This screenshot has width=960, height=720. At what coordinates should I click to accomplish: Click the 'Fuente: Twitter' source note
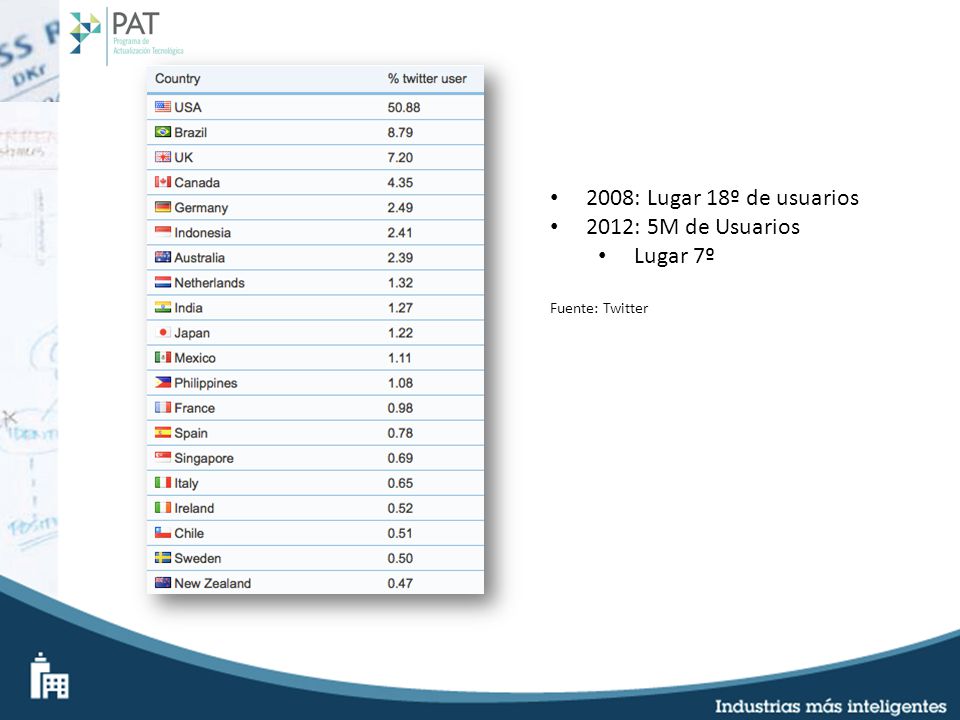pos(599,308)
